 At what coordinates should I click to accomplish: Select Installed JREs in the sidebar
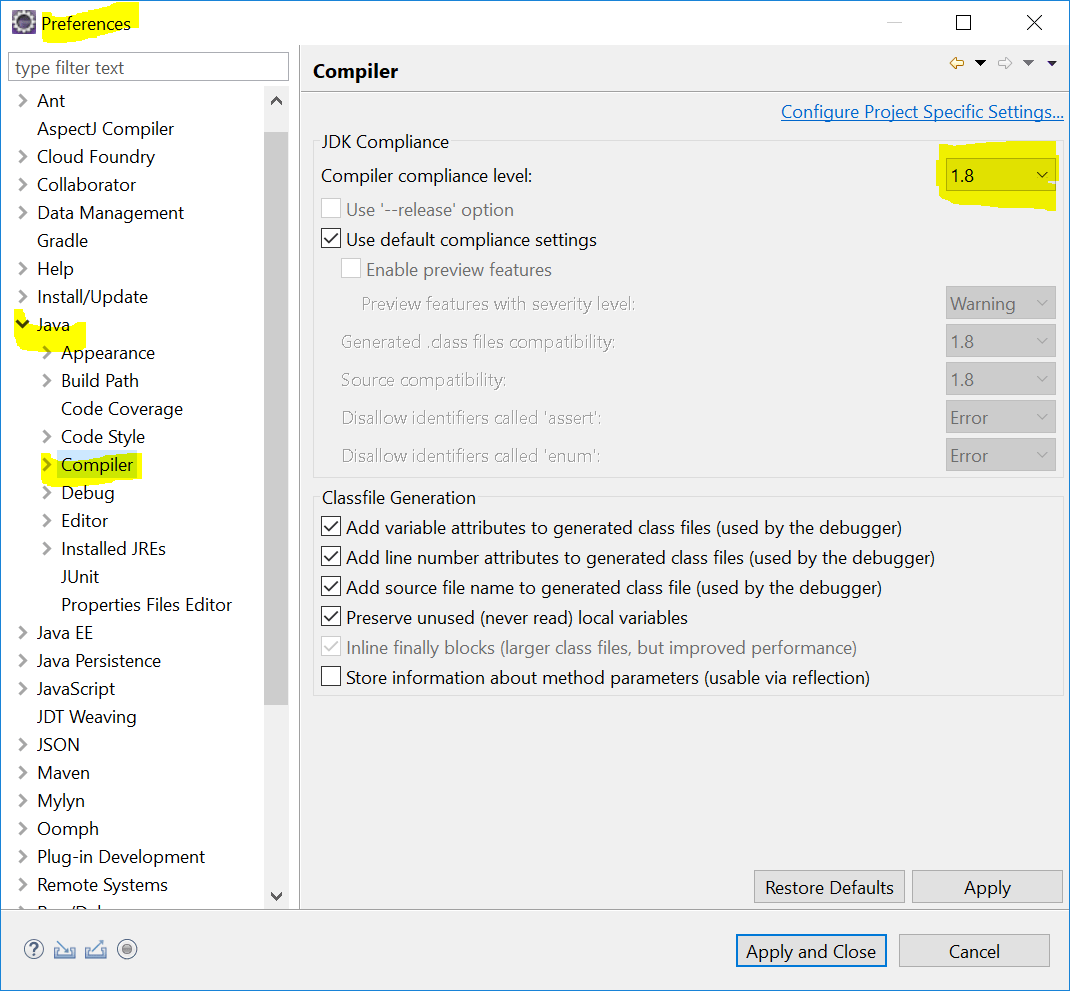click(113, 548)
